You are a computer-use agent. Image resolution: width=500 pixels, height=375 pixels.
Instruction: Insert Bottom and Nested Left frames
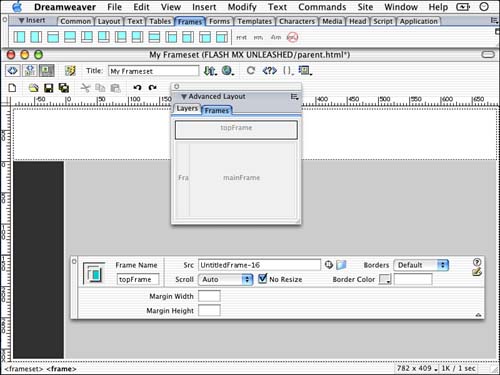[x=87, y=37]
